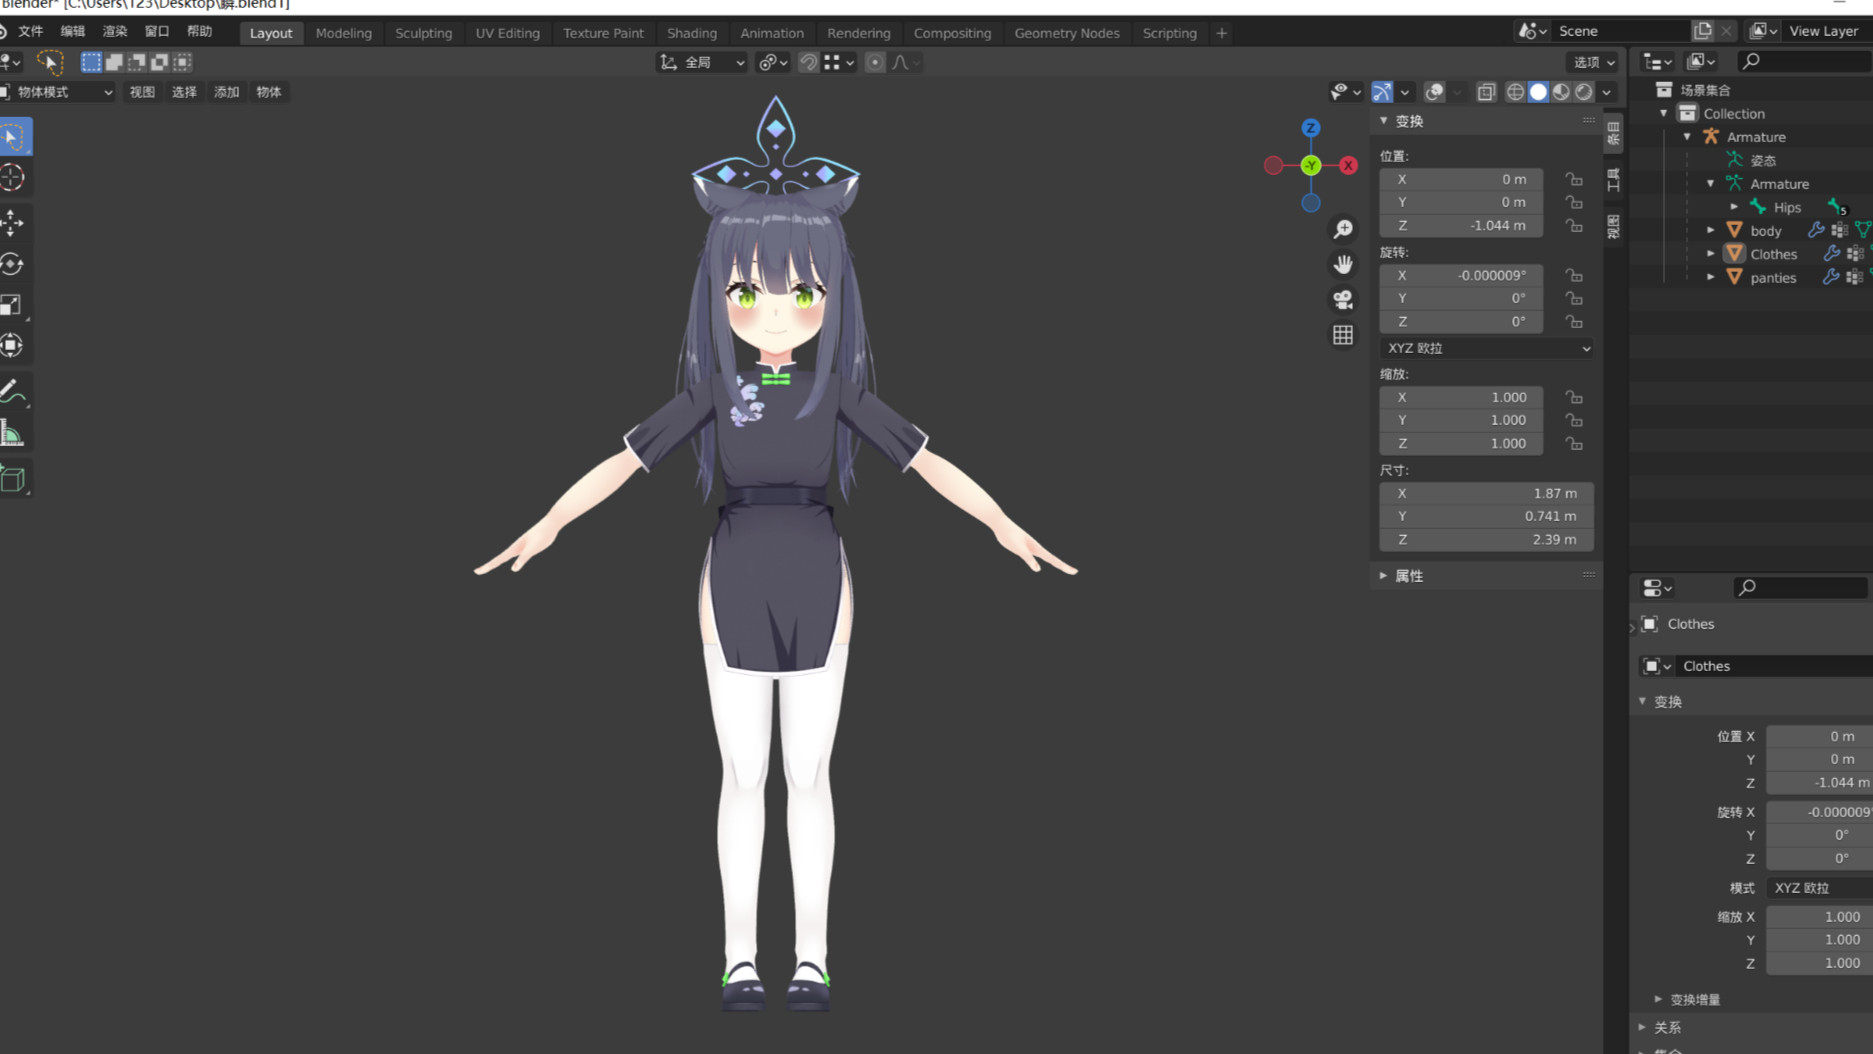Switch to orthographic view grid icon
1873x1054 pixels.
1343,335
